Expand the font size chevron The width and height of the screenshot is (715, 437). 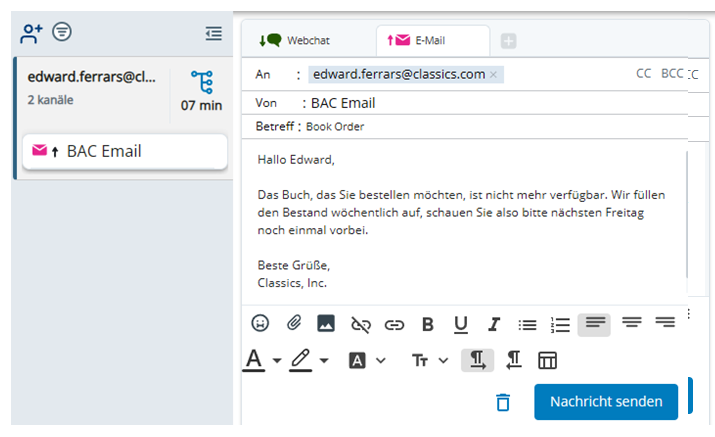click(443, 361)
